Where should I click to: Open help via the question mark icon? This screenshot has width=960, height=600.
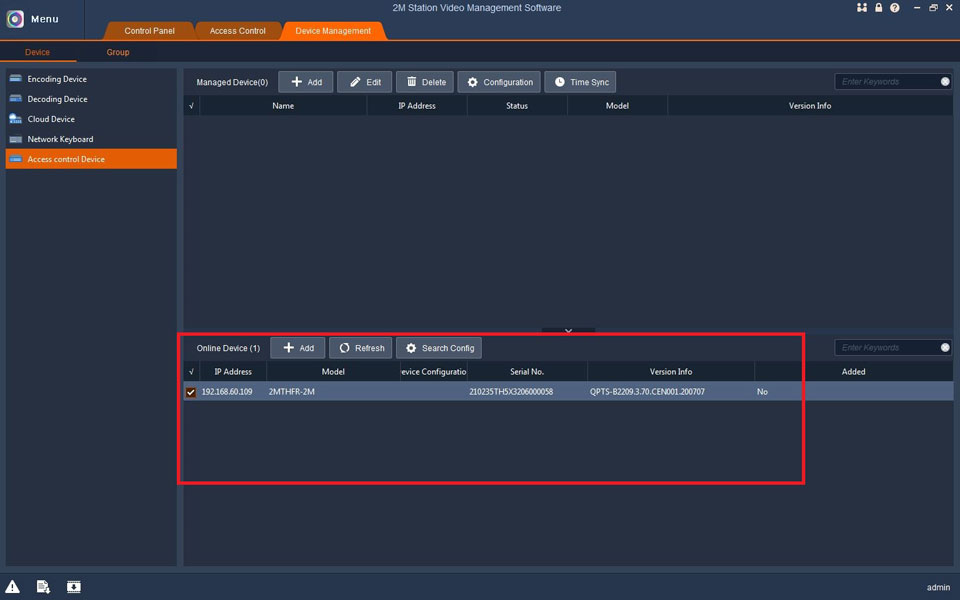(894, 8)
